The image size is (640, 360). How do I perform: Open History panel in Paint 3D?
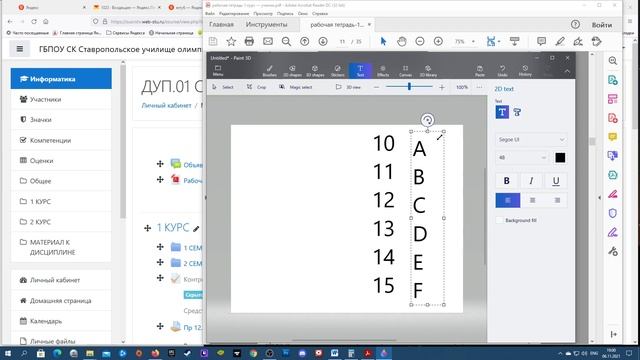(525, 71)
